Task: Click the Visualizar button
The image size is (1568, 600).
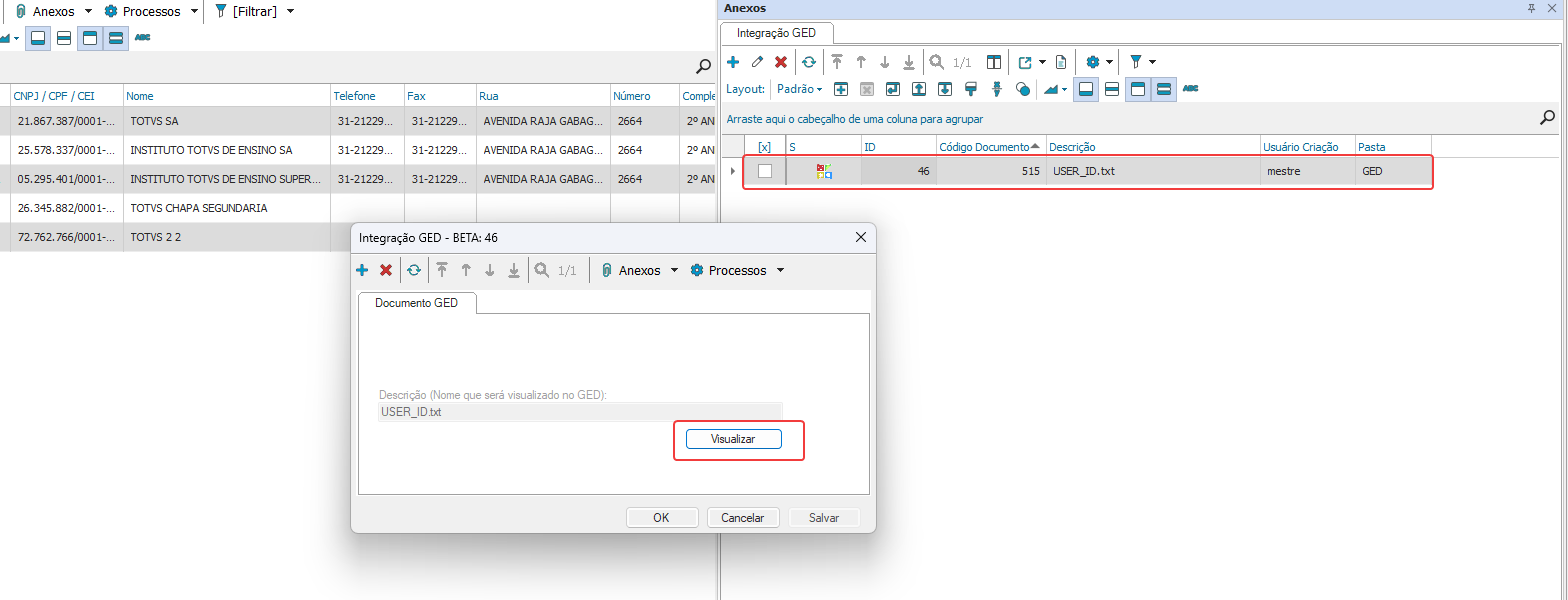Action: point(733,439)
